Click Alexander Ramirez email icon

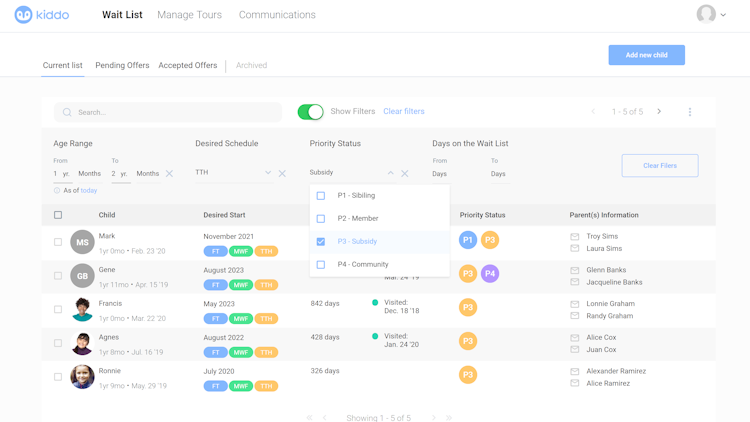coord(575,371)
